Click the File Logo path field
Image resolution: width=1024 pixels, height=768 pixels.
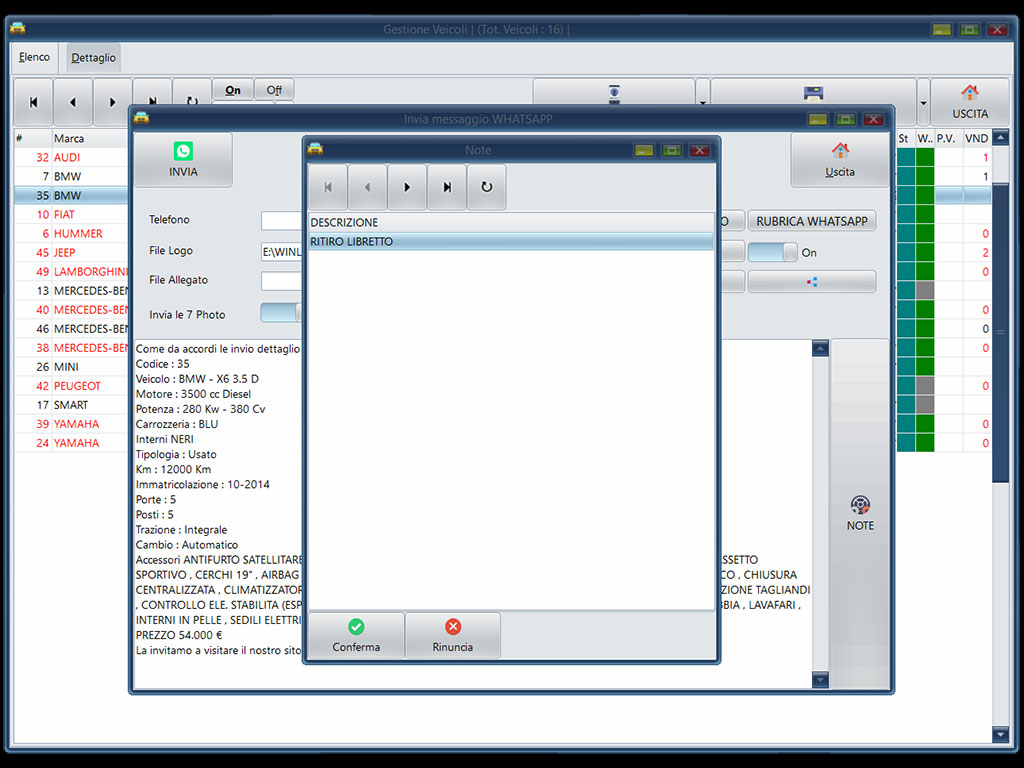(281, 251)
